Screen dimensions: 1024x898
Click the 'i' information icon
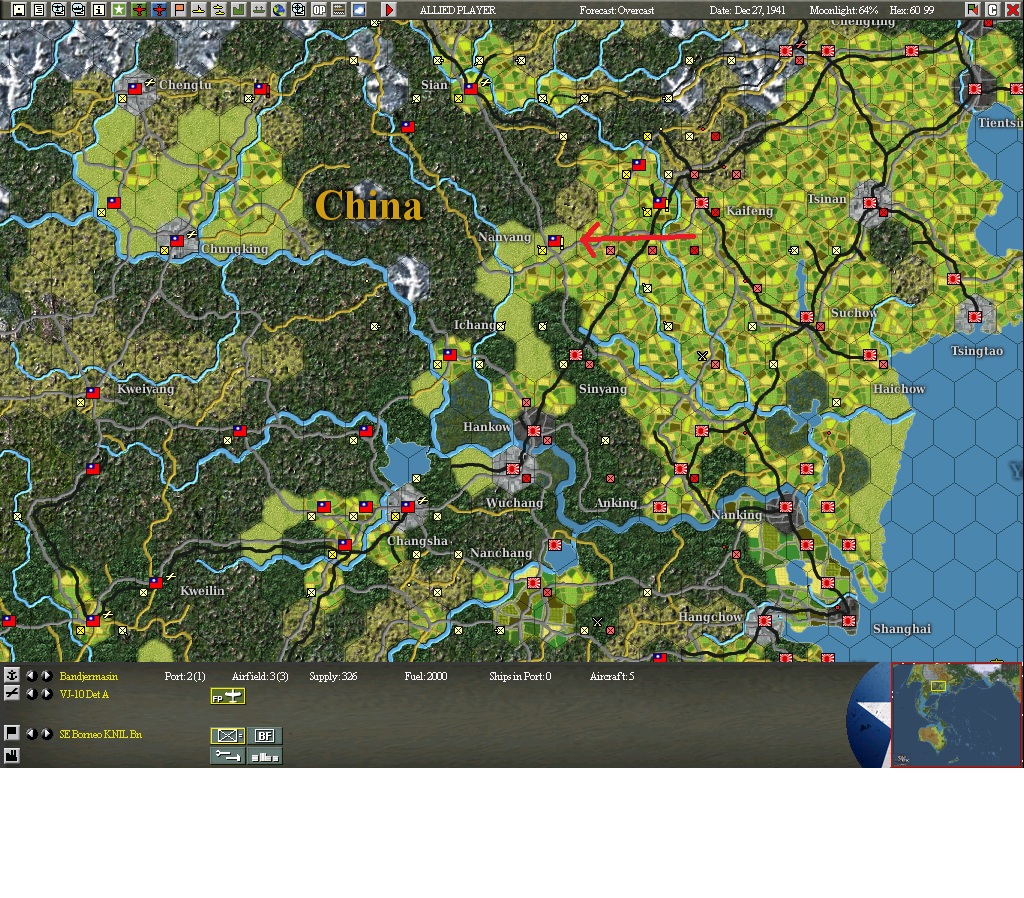click(x=99, y=10)
